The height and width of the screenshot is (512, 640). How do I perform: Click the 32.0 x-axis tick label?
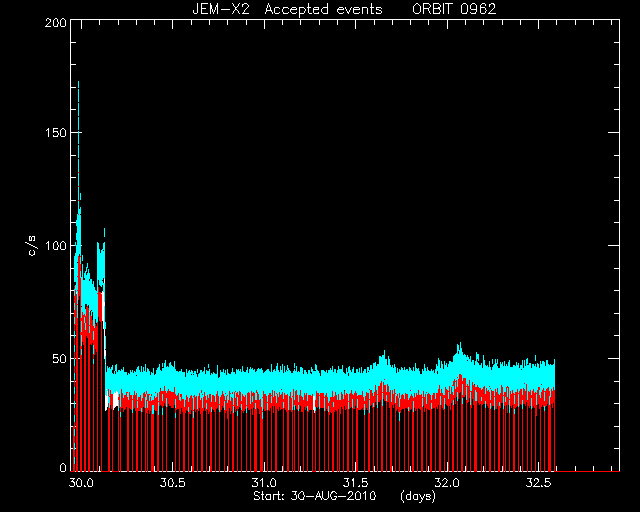pos(447,483)
